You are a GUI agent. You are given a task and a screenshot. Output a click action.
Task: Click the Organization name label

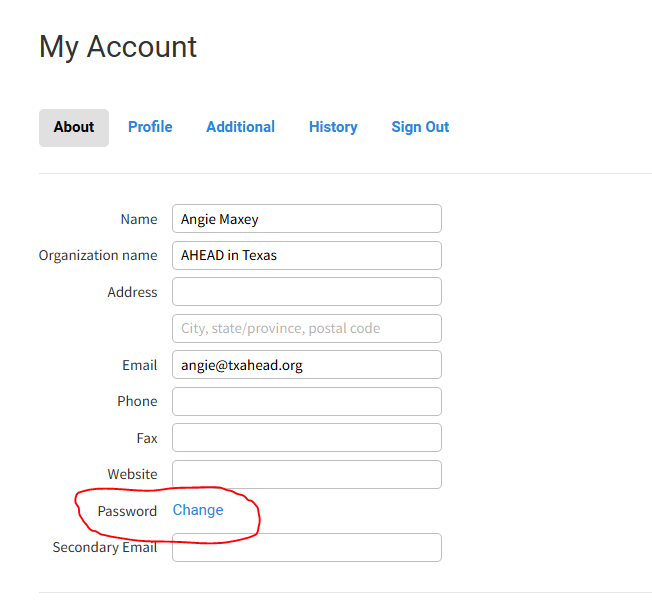click(98, 255)
